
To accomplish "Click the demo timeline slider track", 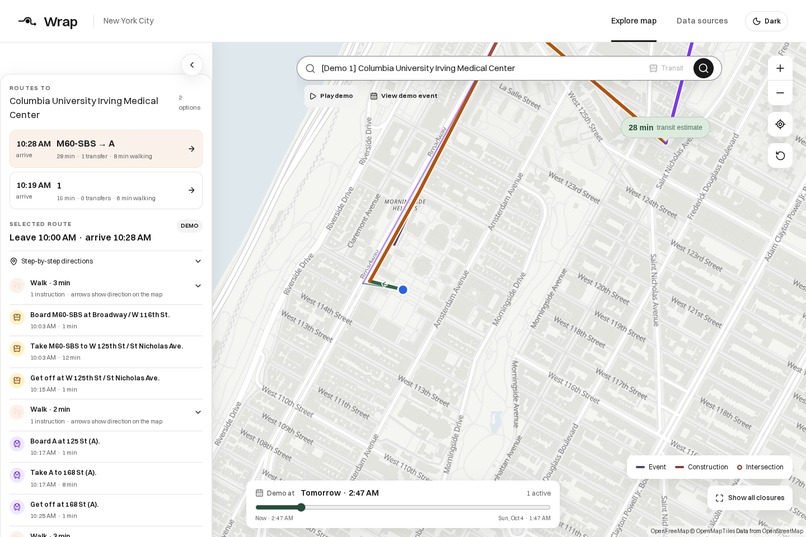I will 403,508.
